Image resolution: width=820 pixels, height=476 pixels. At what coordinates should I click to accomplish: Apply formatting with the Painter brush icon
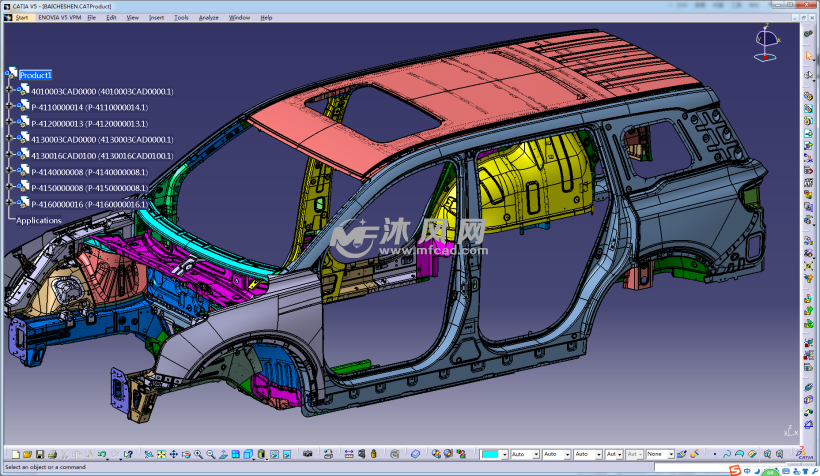click(681, 454)
